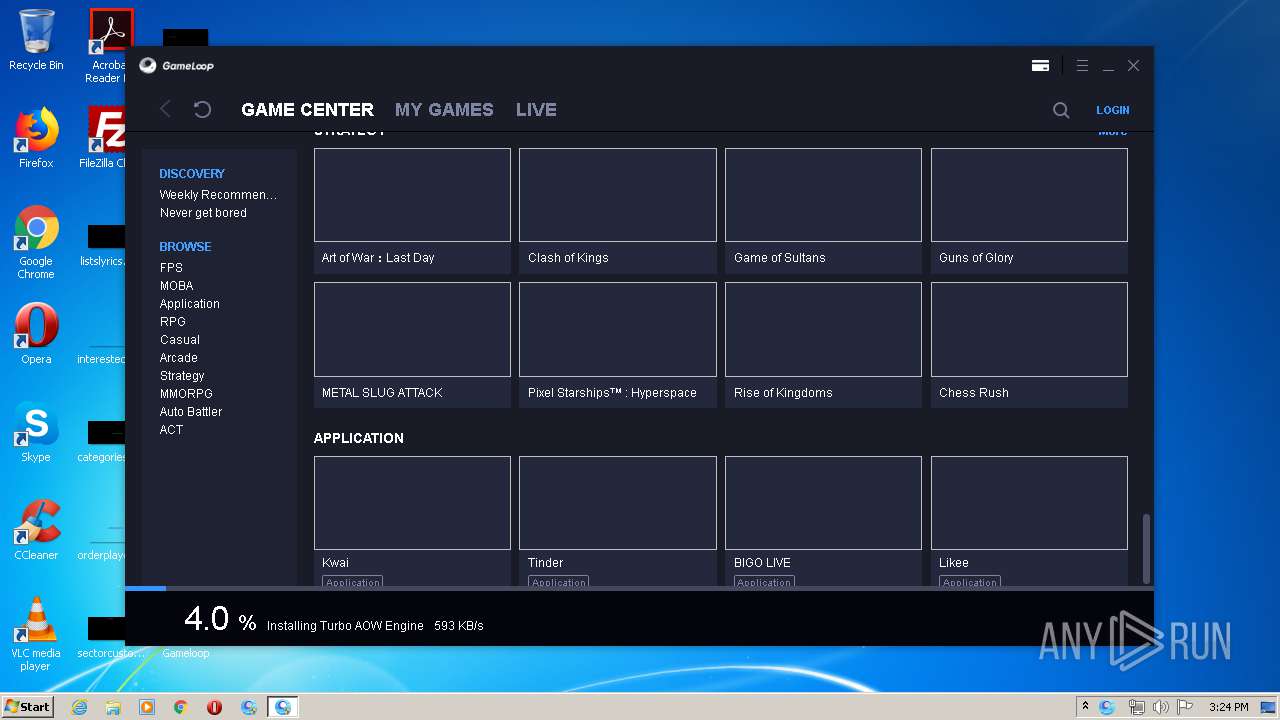Switch to GAME CENTER tab
The image size is (1280, 720).
coord(307,110)
